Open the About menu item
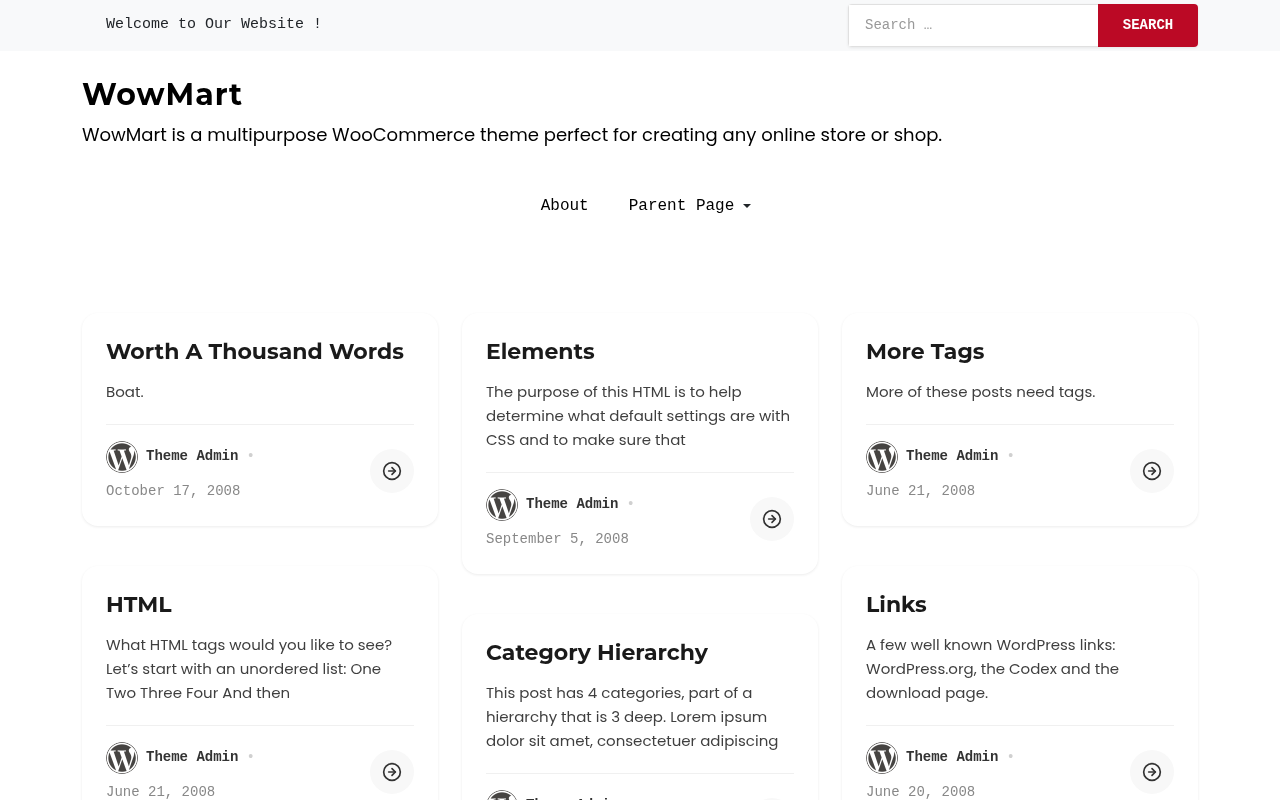Screen dimensions: 1280x800 (x=565, y=206)
